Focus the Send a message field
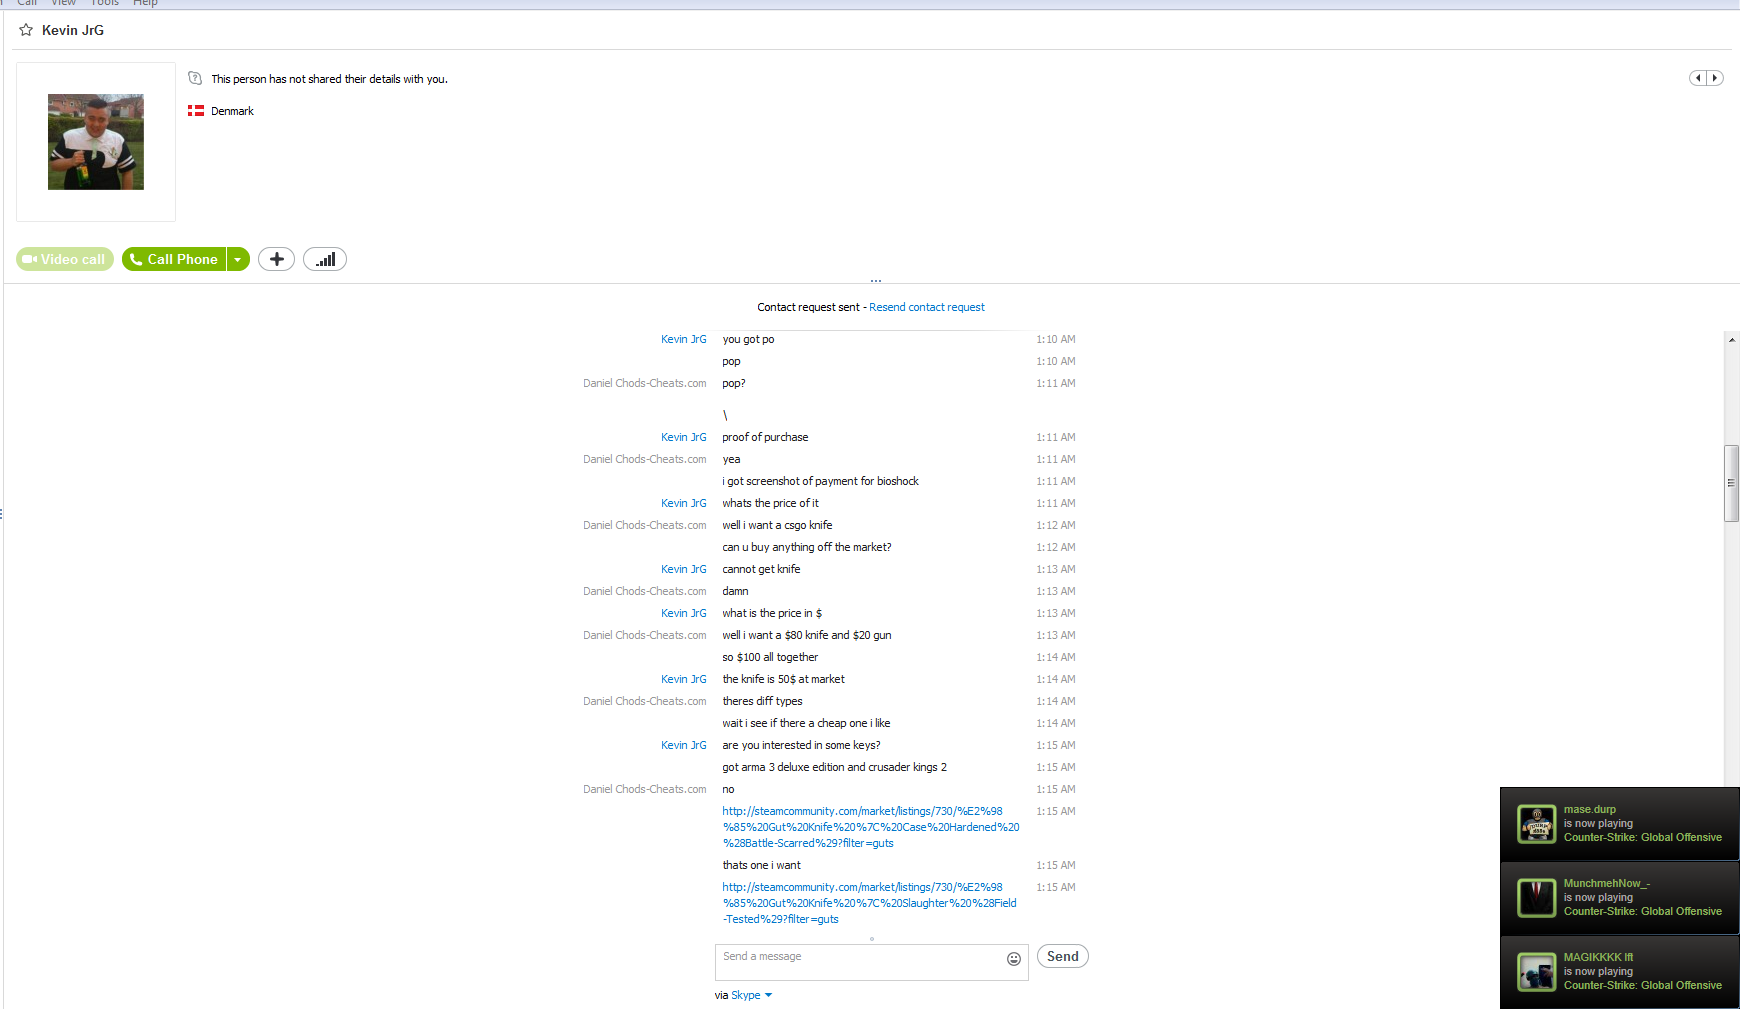 (x=860, y=962)
